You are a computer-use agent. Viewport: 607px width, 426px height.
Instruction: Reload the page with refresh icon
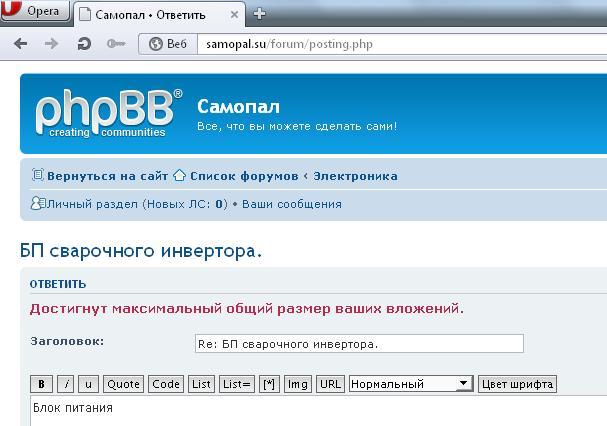click(84, 44)
